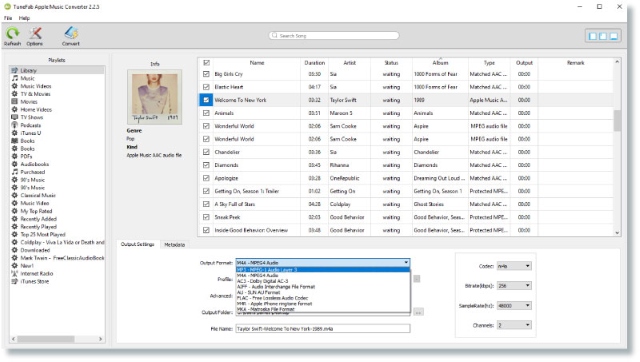Expand the SampleRate dropdown
640x362 pixels.
(x=514, y=306)
